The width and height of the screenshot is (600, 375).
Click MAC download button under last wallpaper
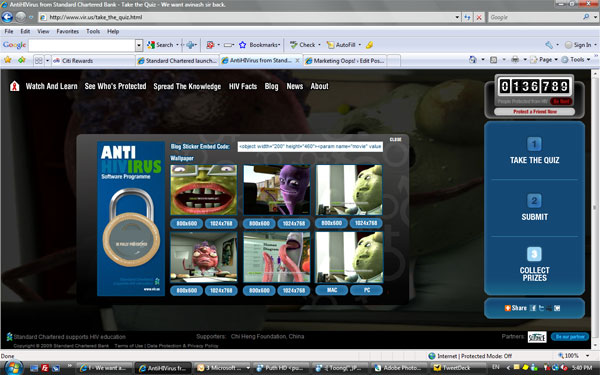tap(332, 290)
